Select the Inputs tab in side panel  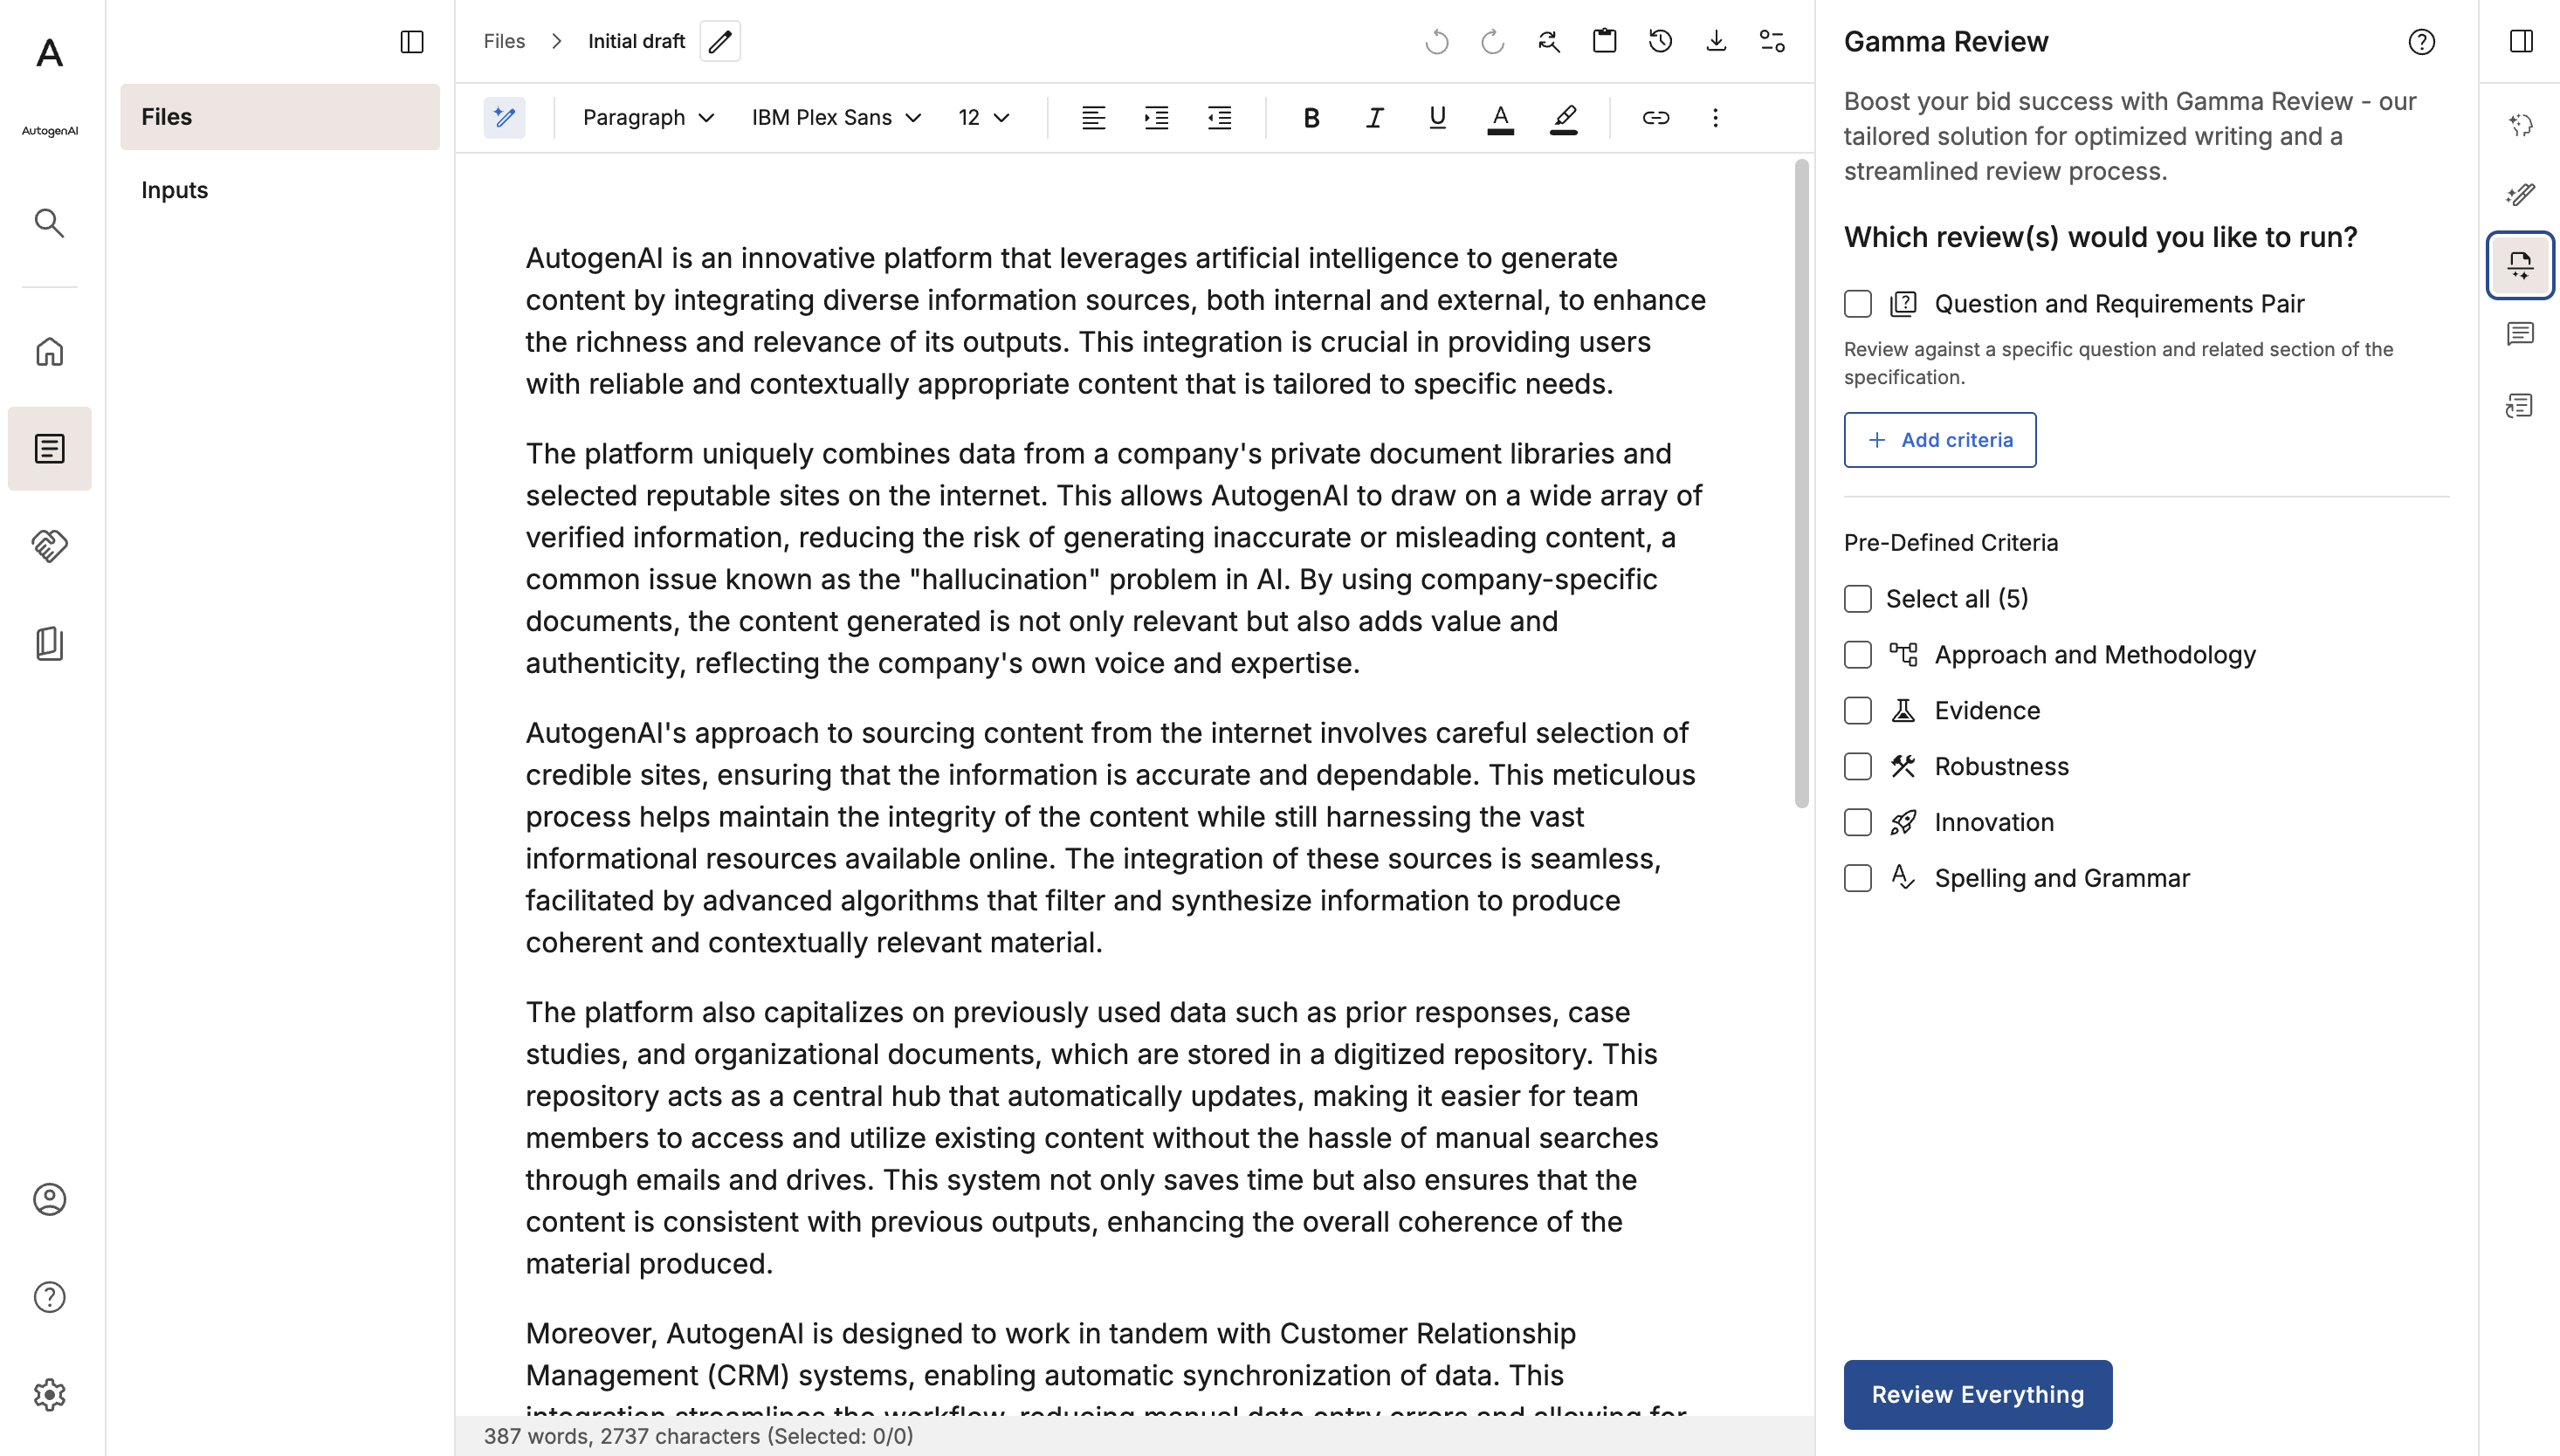click(280, 190)
